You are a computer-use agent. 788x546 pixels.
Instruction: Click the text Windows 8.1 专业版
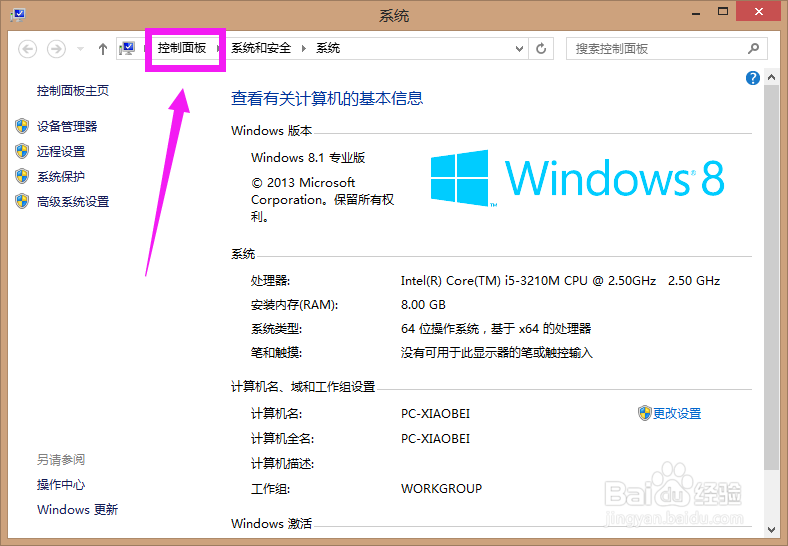pyautogui.click(x=308, y=158)
